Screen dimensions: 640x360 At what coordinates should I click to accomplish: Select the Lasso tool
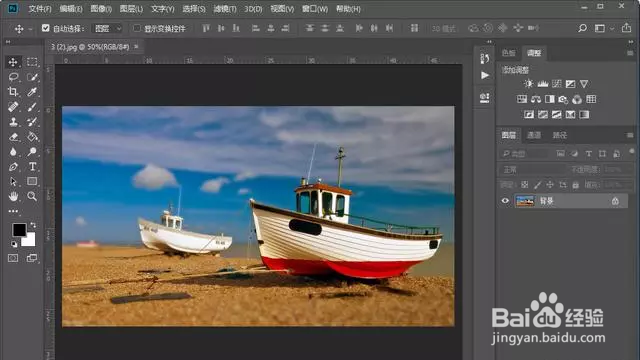click(x=13, y=77)
